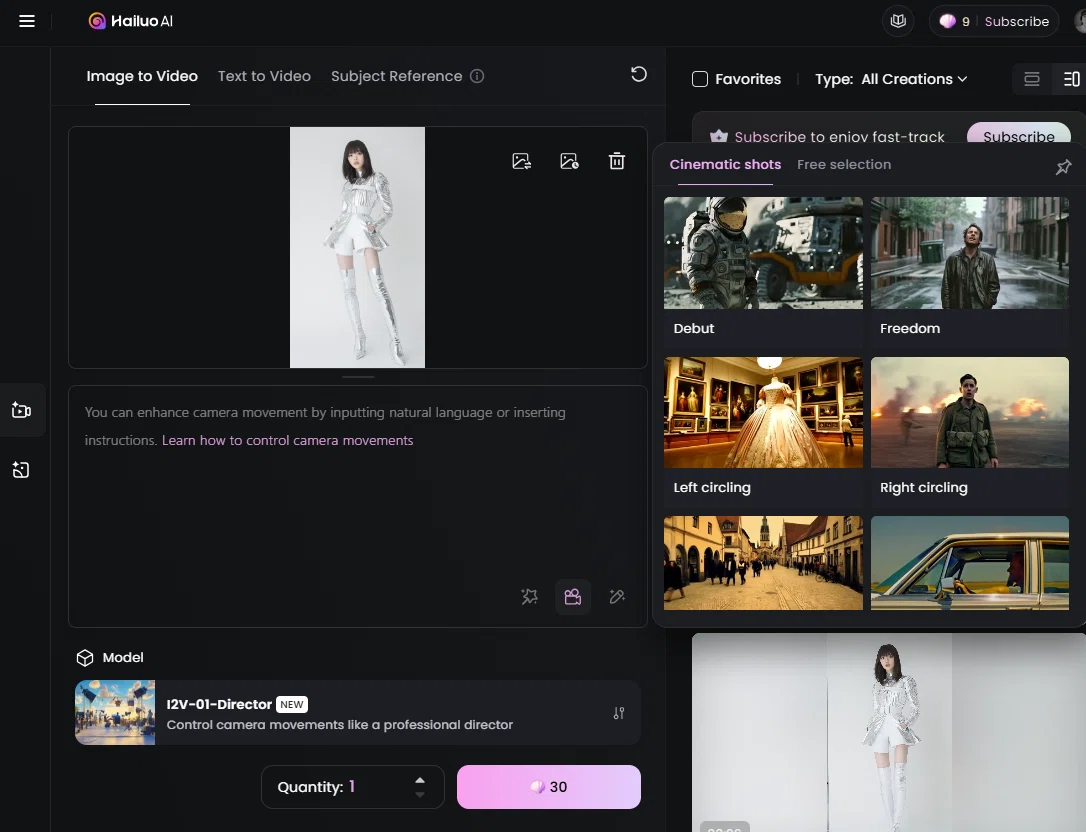Open the hamburger menu
Viewport: 1086px width, 832px height.
[x=27, y=21]
